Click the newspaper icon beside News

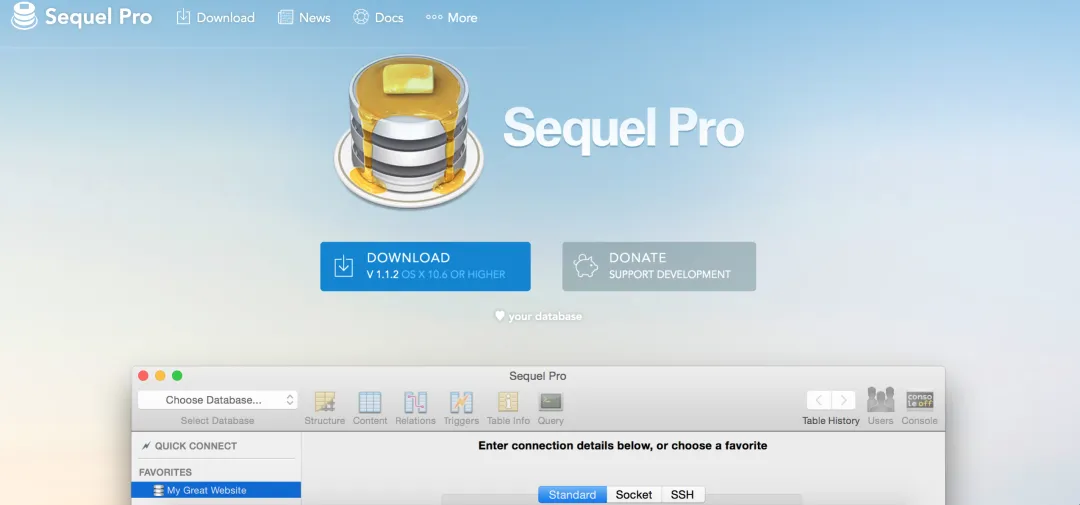[285, 17]
